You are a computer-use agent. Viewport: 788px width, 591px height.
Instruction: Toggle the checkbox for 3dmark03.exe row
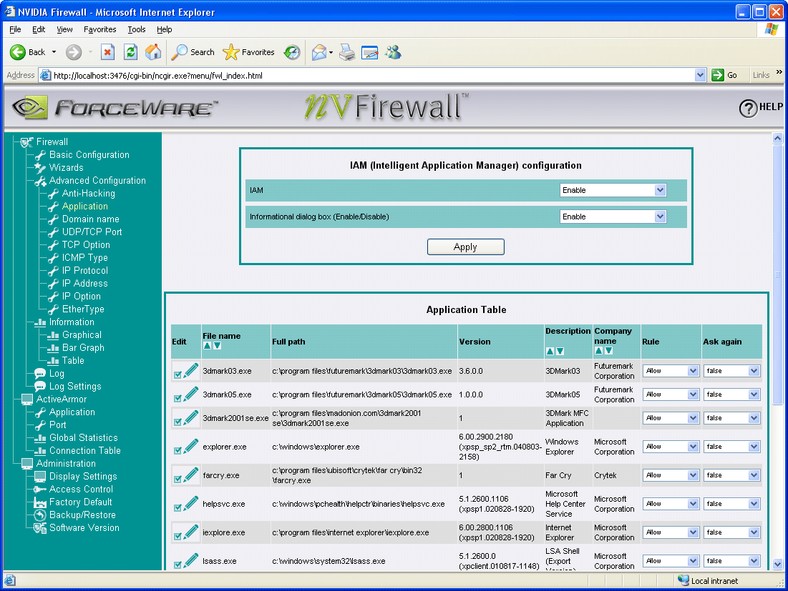[x=177, y=374]
